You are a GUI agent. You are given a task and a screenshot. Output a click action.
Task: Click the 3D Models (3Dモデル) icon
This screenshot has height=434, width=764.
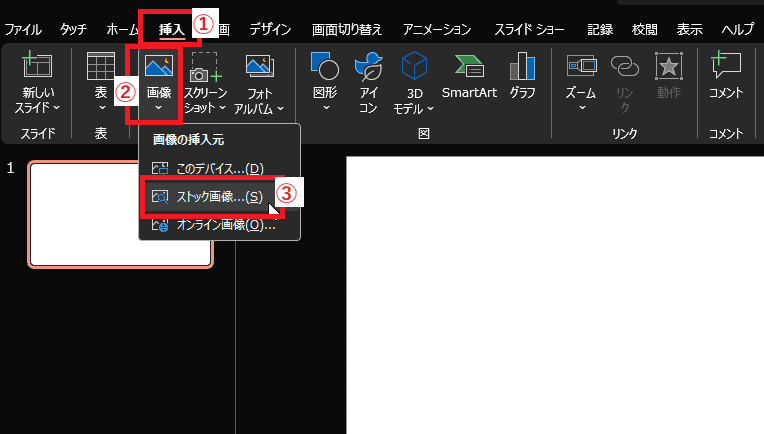point(414,67)
